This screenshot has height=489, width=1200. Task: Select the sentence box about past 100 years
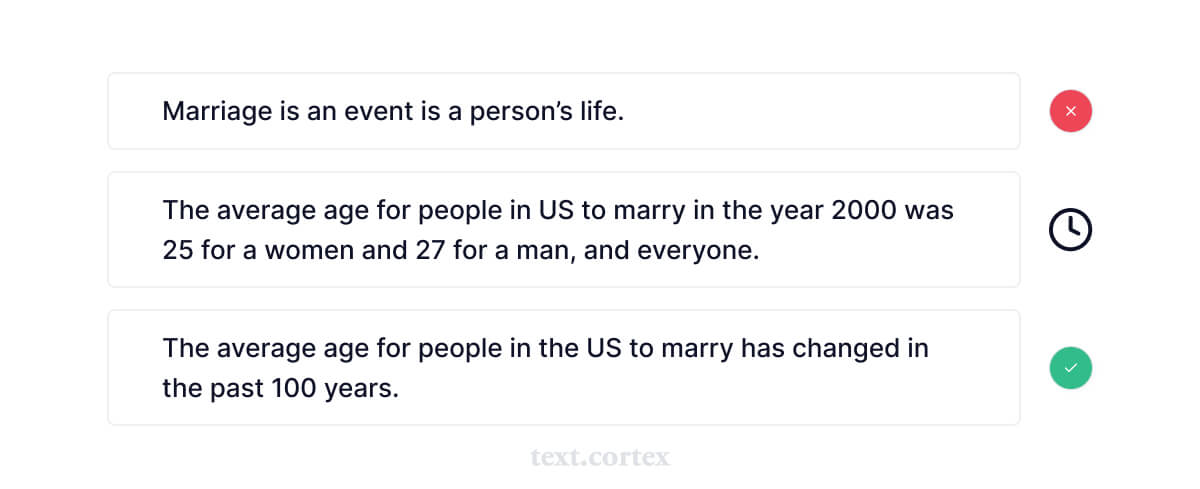click(x=563, y=367)
